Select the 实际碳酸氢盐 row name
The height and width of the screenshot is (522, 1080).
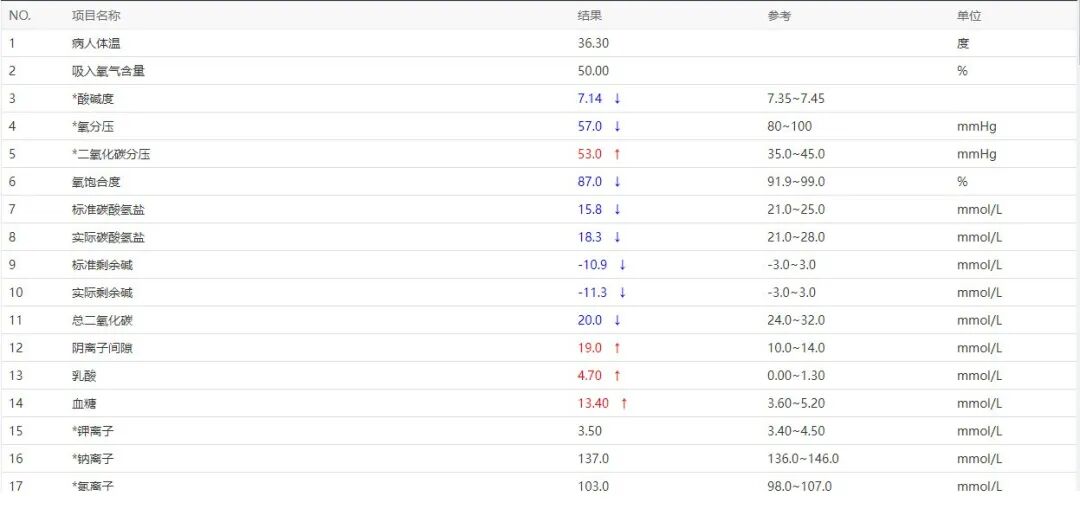(108, 237)
